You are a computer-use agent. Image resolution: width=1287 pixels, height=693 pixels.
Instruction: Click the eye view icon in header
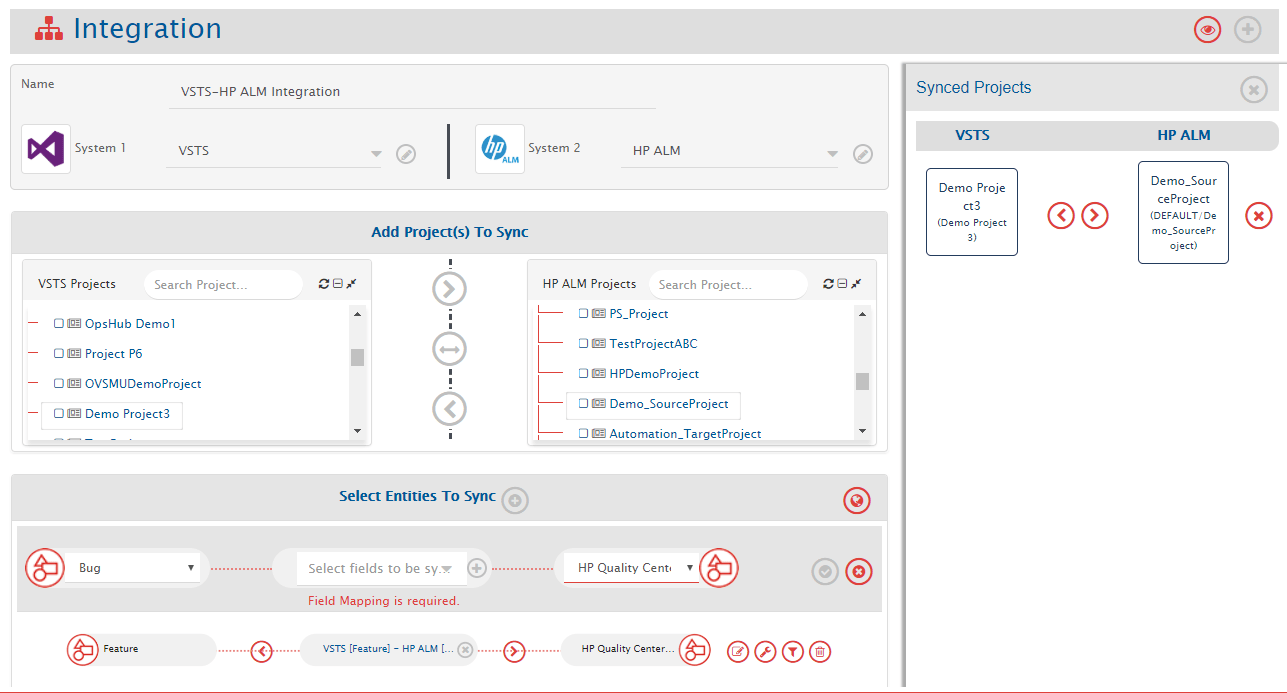[x=1207, y=30]
